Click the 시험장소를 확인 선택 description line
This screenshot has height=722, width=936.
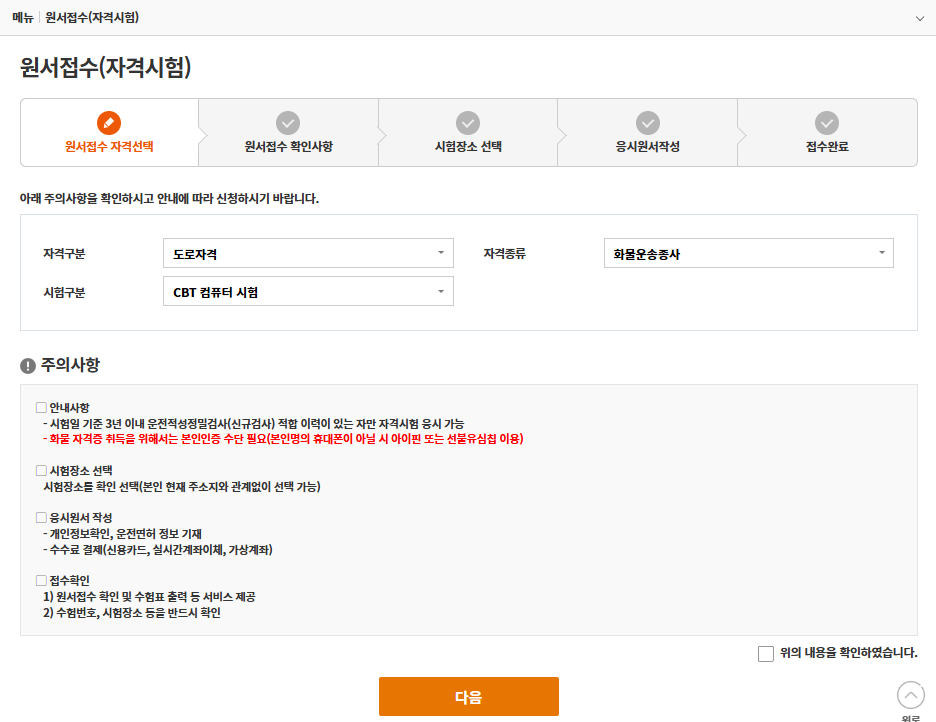pyautogui.click(x=182, y=487)
